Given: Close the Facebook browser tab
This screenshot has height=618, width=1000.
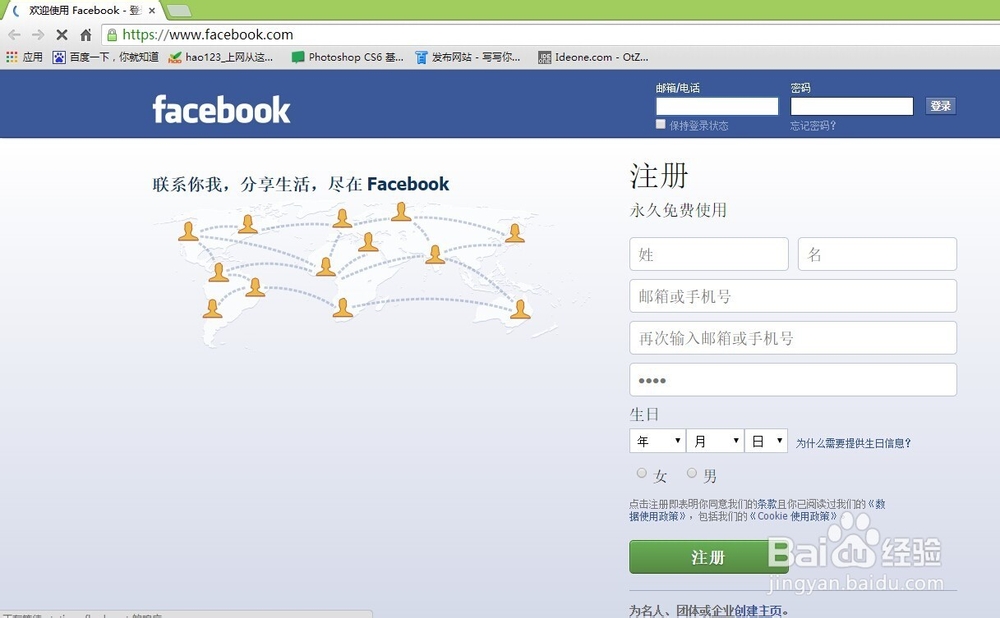Looking at the screenshot, I should click(152, 10).
